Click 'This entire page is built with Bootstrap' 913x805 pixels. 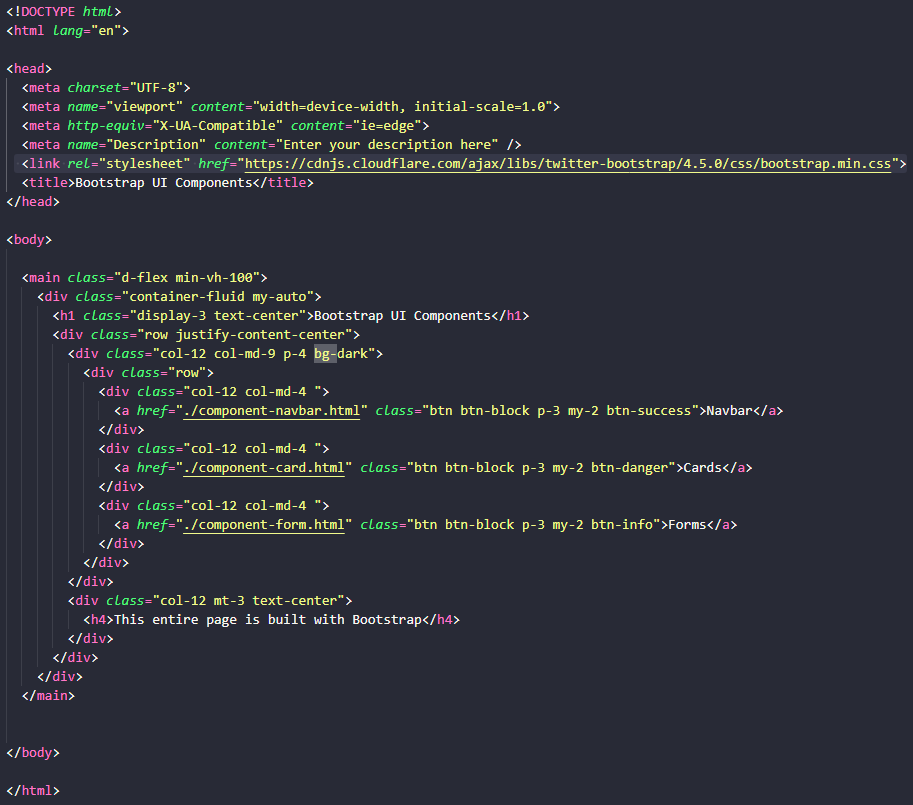268,619
